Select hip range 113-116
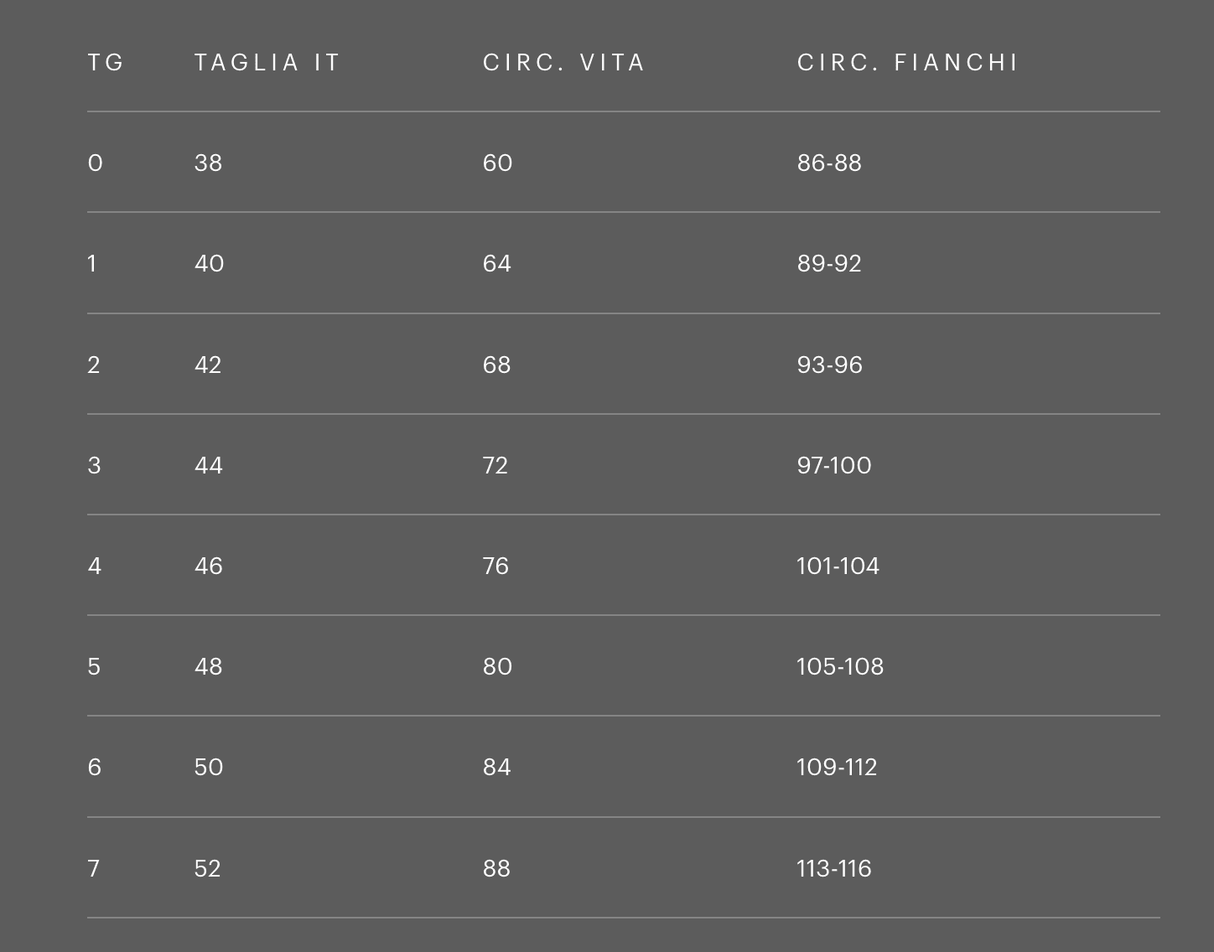The width and height of the screenshot is (1214, 952). [x=834, y=869]
